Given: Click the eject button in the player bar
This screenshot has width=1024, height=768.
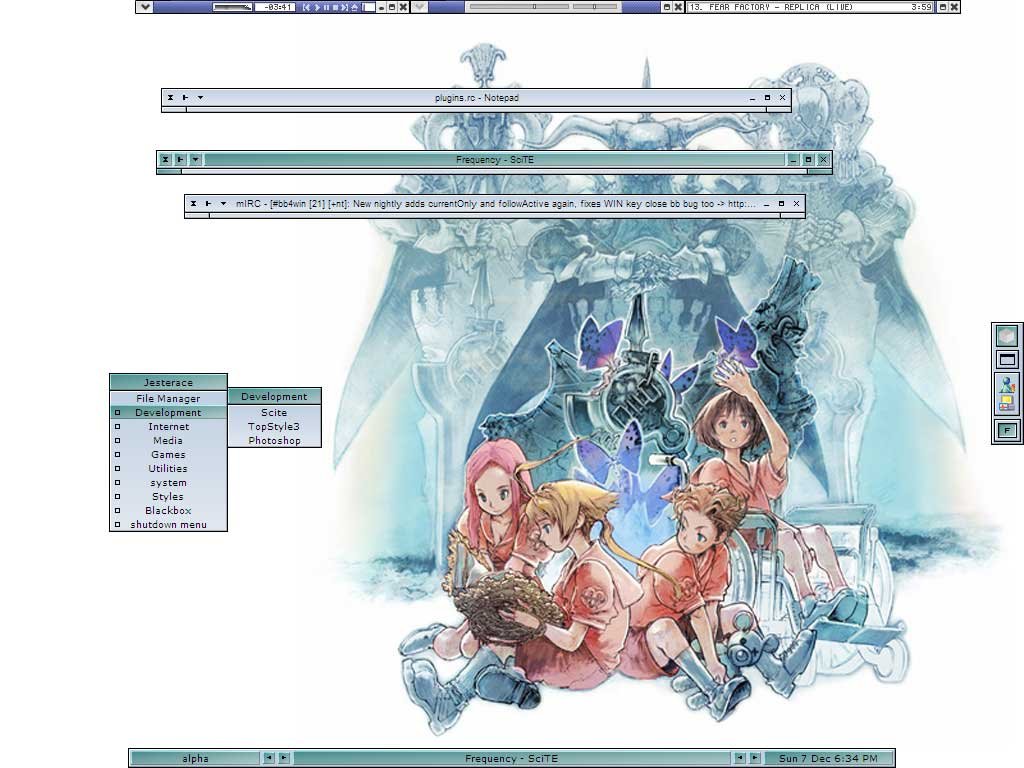Looking at the screenshot, I should pyautogui.click(x=355, y=7).
